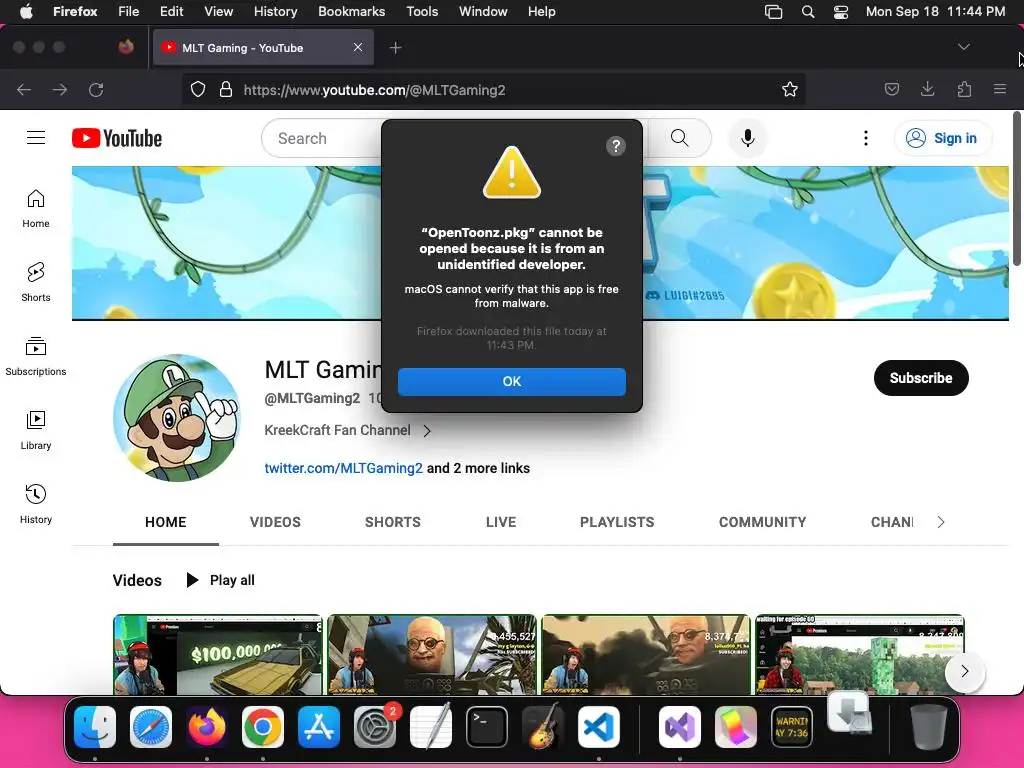1024x768 pixels.
Task: Click the YouTube page vertical scrollbar
Action: [x=1017, y=189]
